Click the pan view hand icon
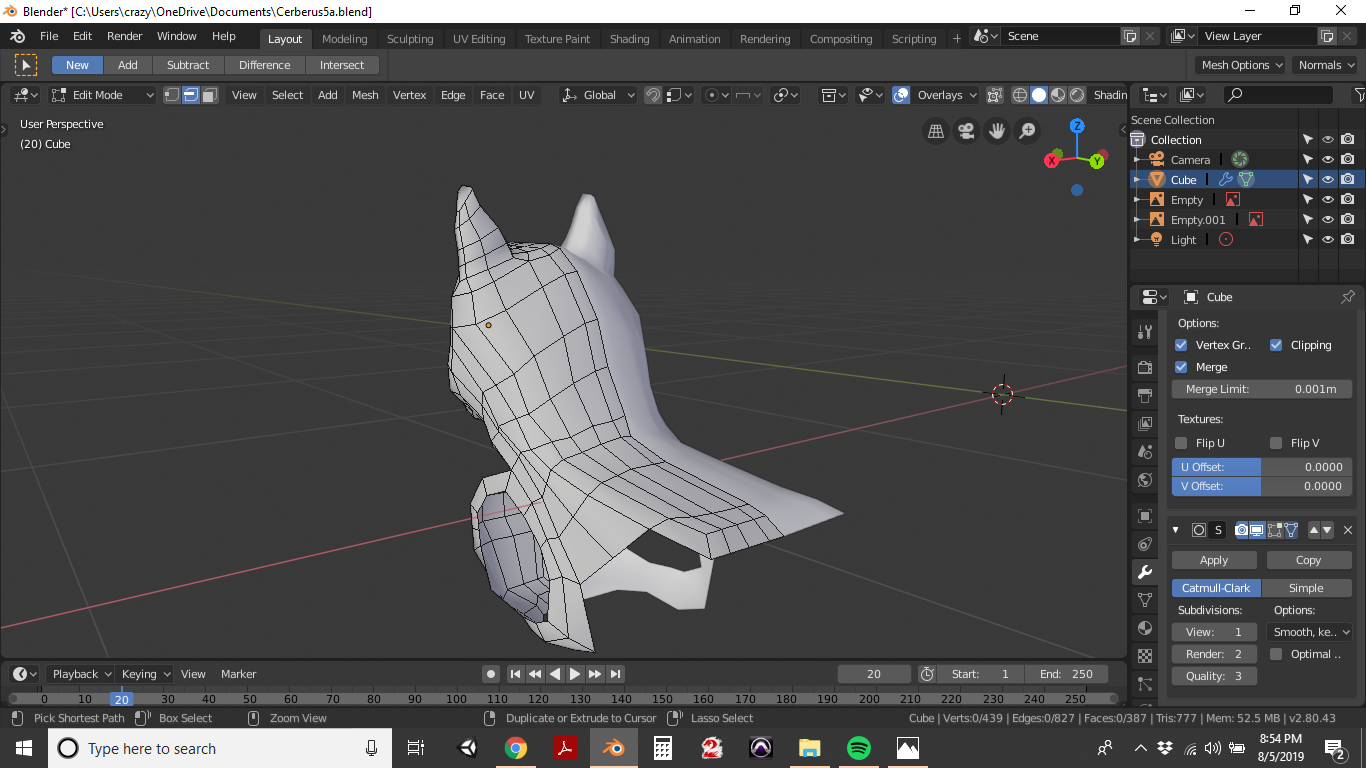The width and height of the screenshot is (1366, 768). 997,131
